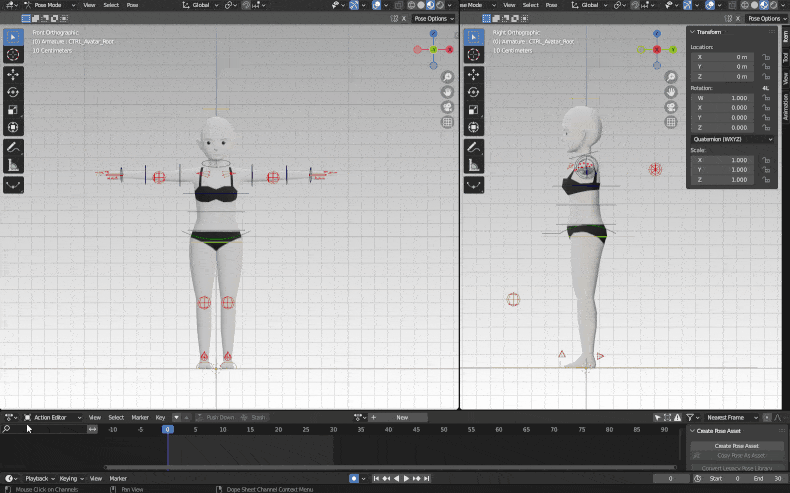Select the Rotate tool in left viewport
Screen dimensions: 790x493
click(x=13, y=92)
